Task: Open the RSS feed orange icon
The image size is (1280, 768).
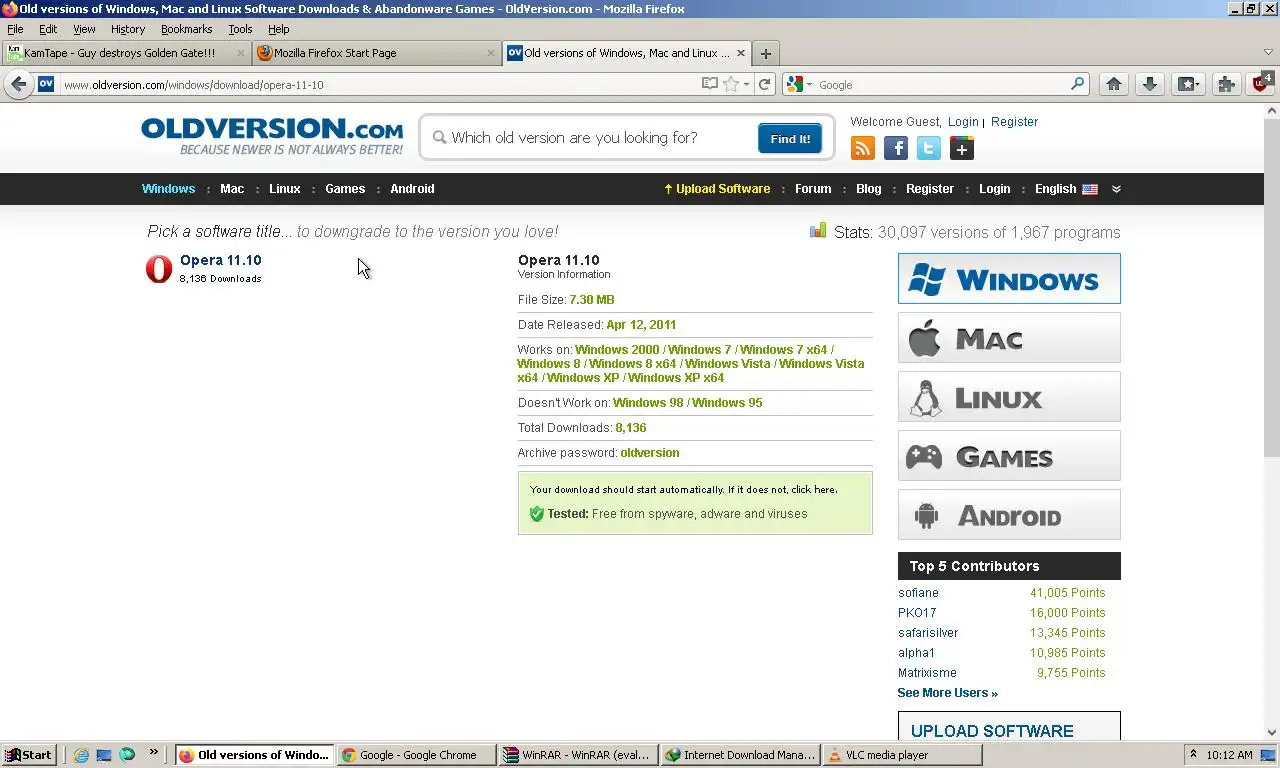Action: pos(863,149)
